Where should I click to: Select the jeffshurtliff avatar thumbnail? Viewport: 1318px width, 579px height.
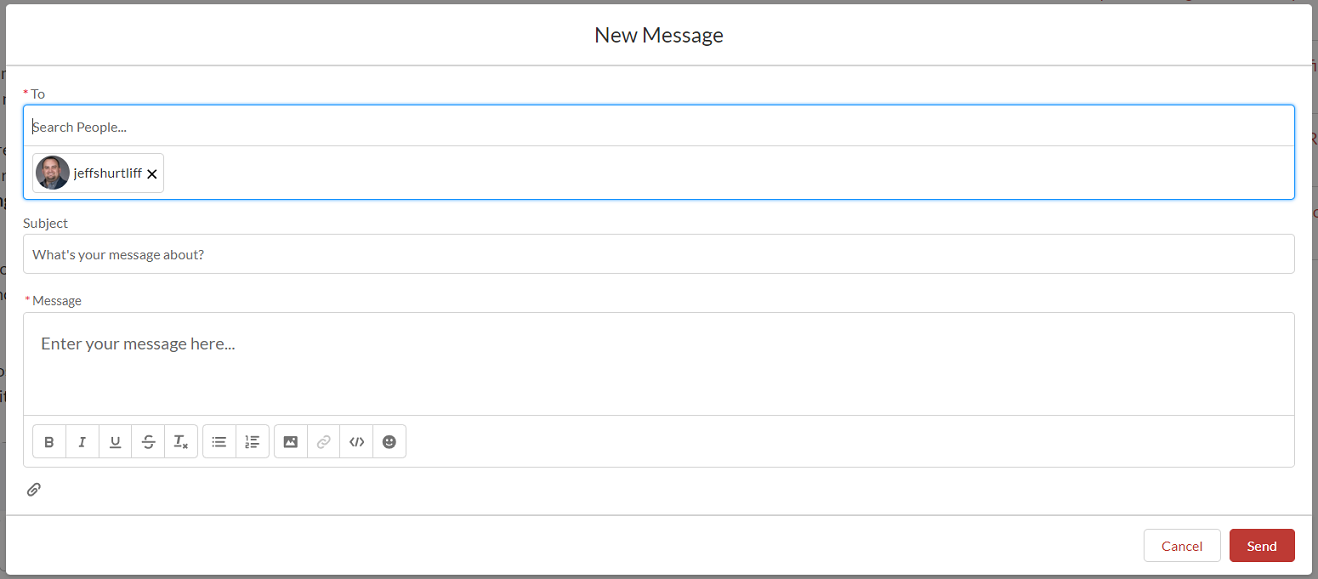coord(51,172)
